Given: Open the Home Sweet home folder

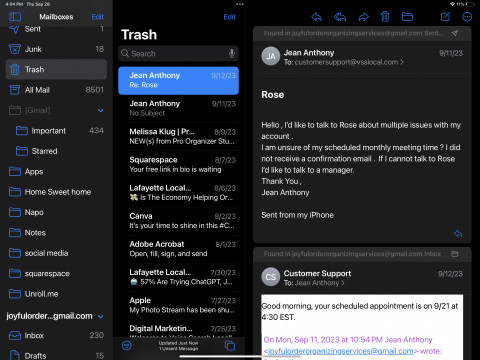Looking at the screenshot, I should coord(56,192).
